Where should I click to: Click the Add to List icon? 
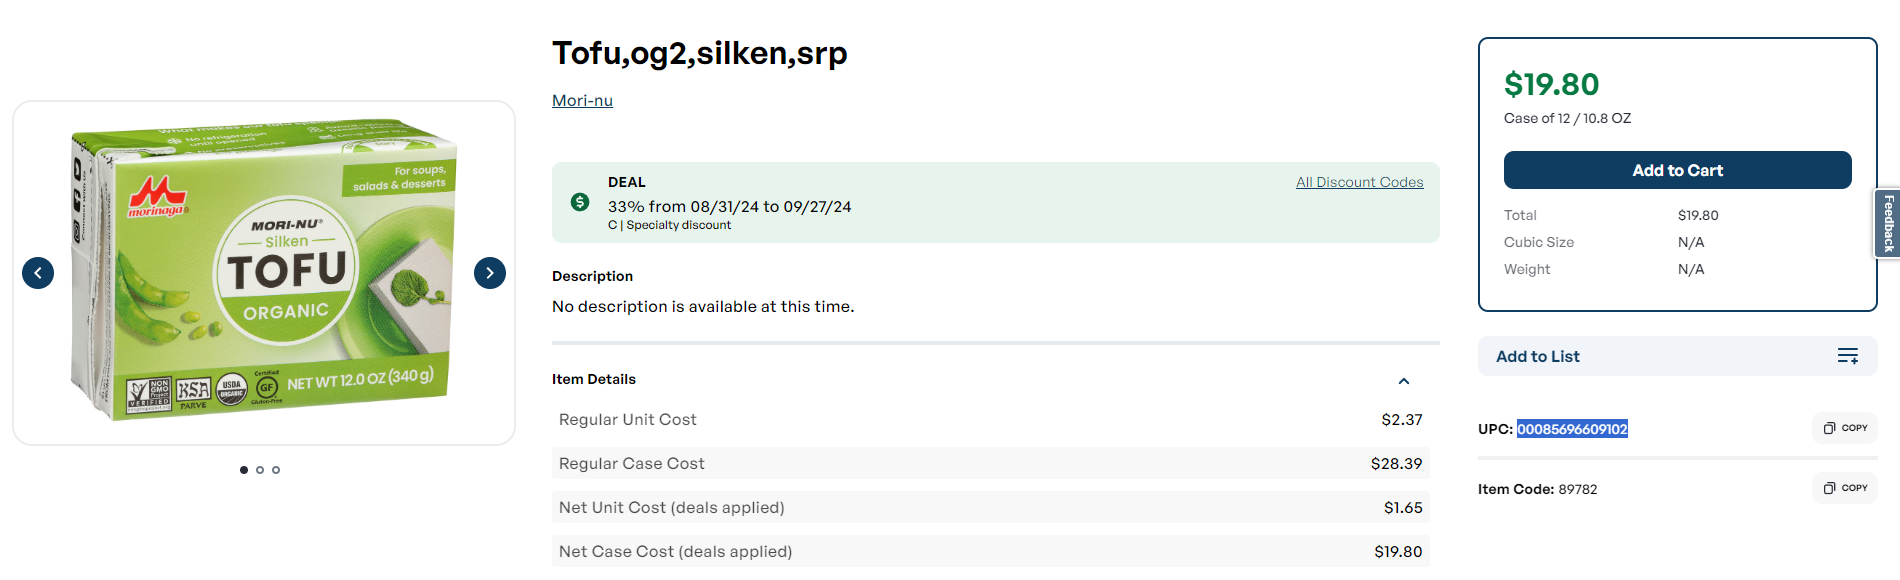click(x=1848, y=356)
